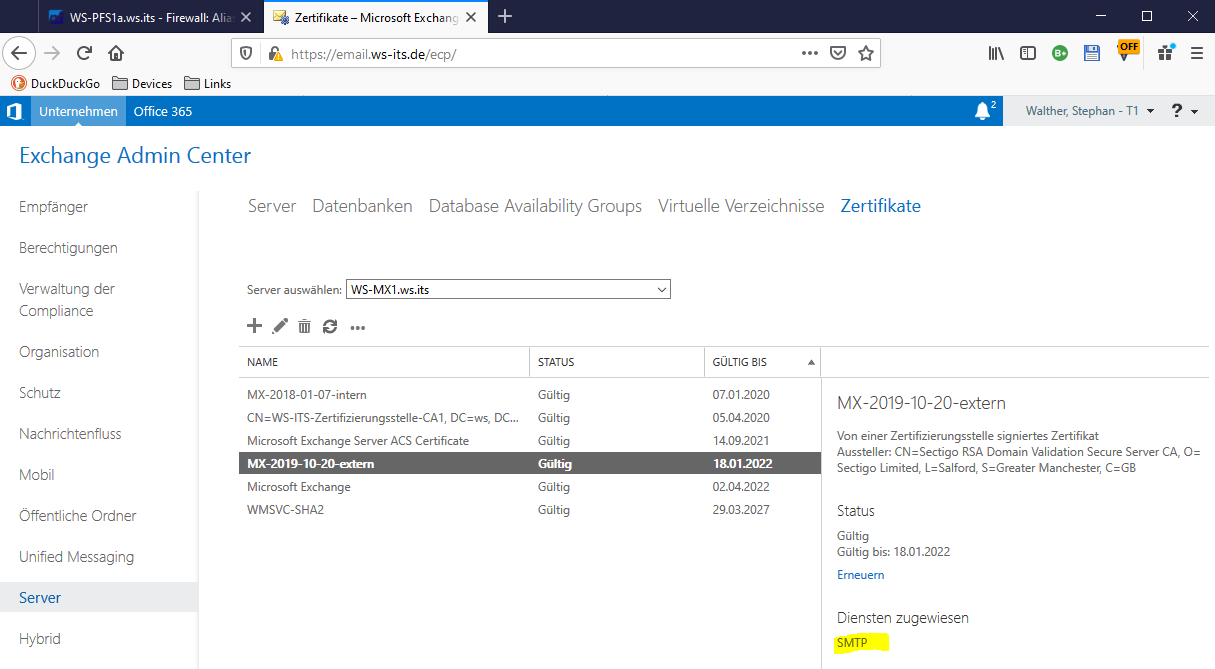Screen dimensions: 1215x669
Task: Open the Walther, Stephan - T1 user menu
Action: pyautogui.click(x=1090, y=111)
